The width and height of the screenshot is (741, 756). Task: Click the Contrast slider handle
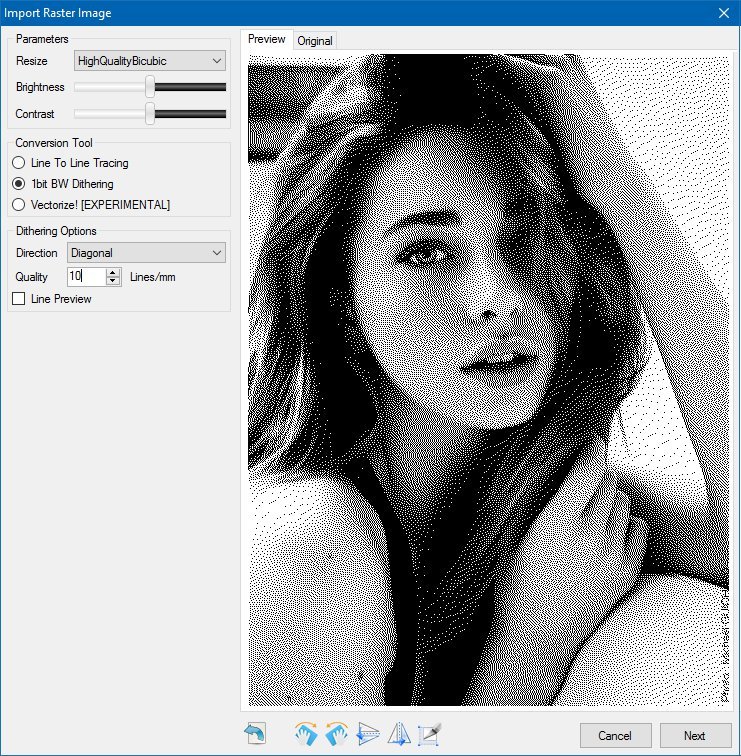click(150, 114)
